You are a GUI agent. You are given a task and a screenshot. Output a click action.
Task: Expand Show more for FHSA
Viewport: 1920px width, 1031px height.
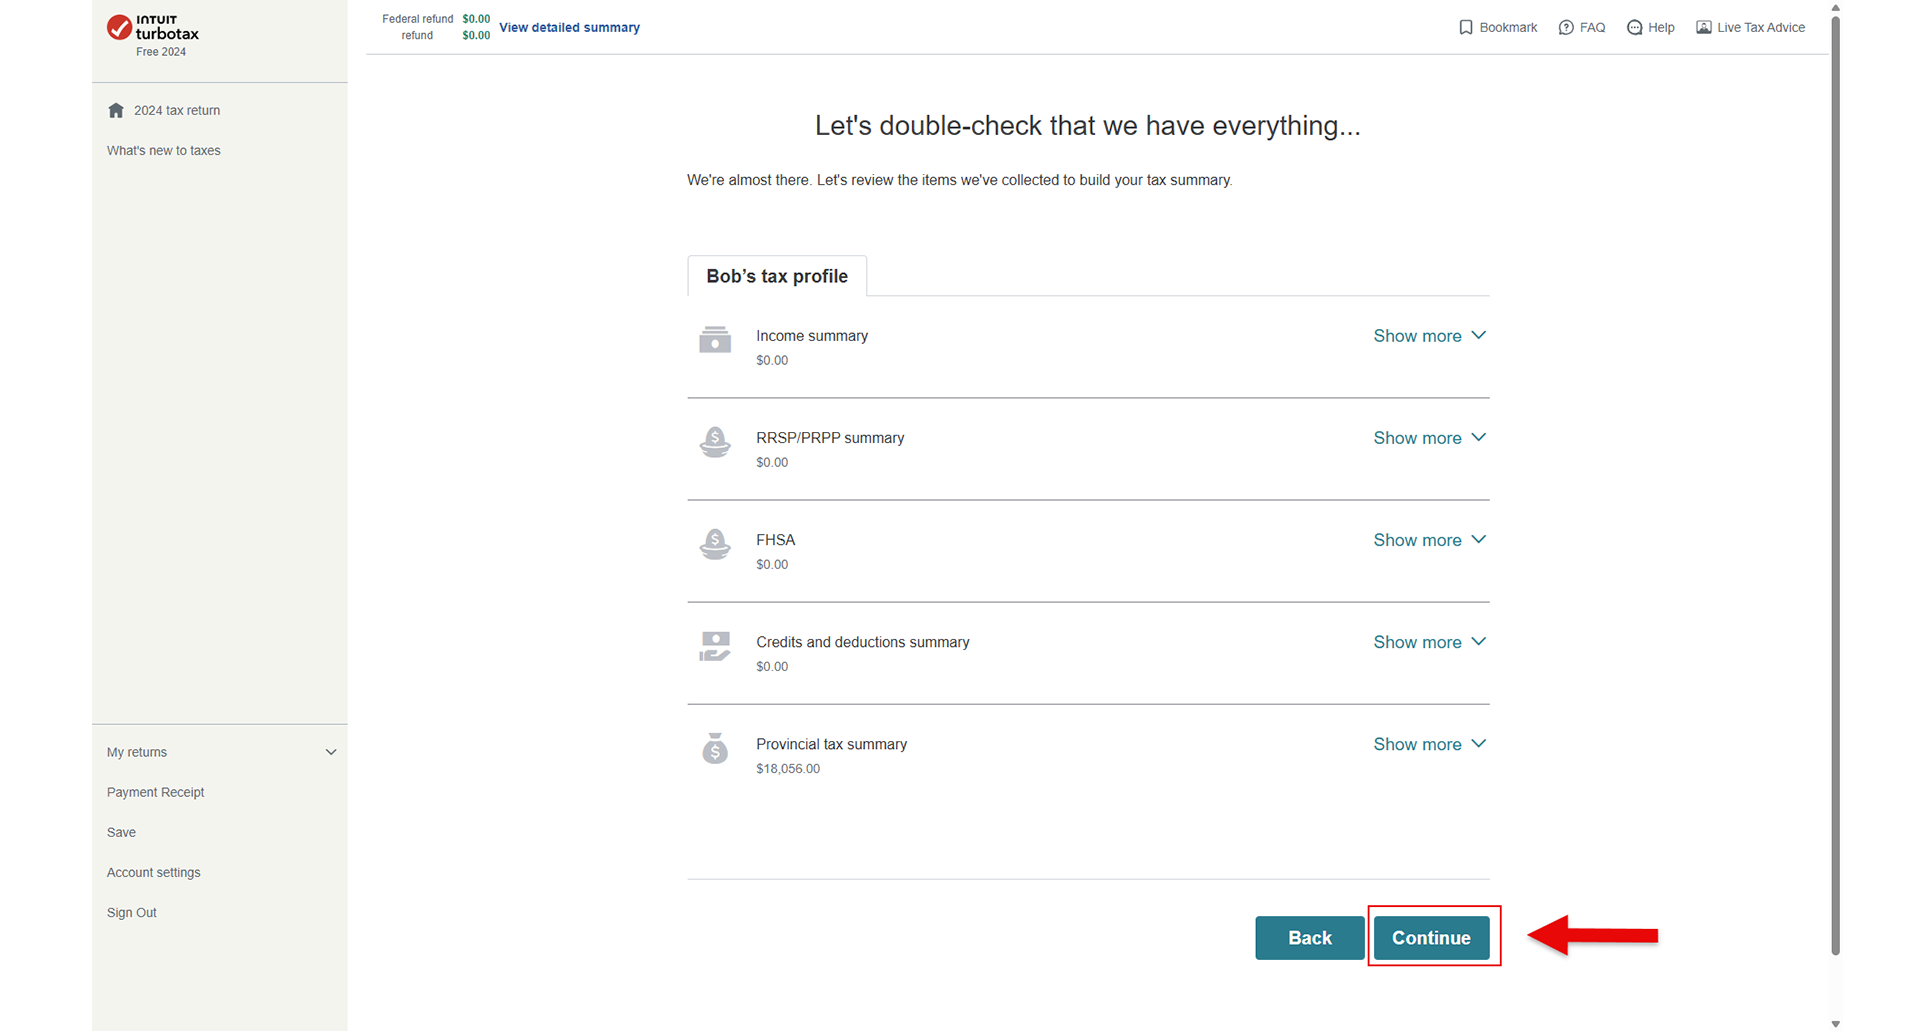1430,540
